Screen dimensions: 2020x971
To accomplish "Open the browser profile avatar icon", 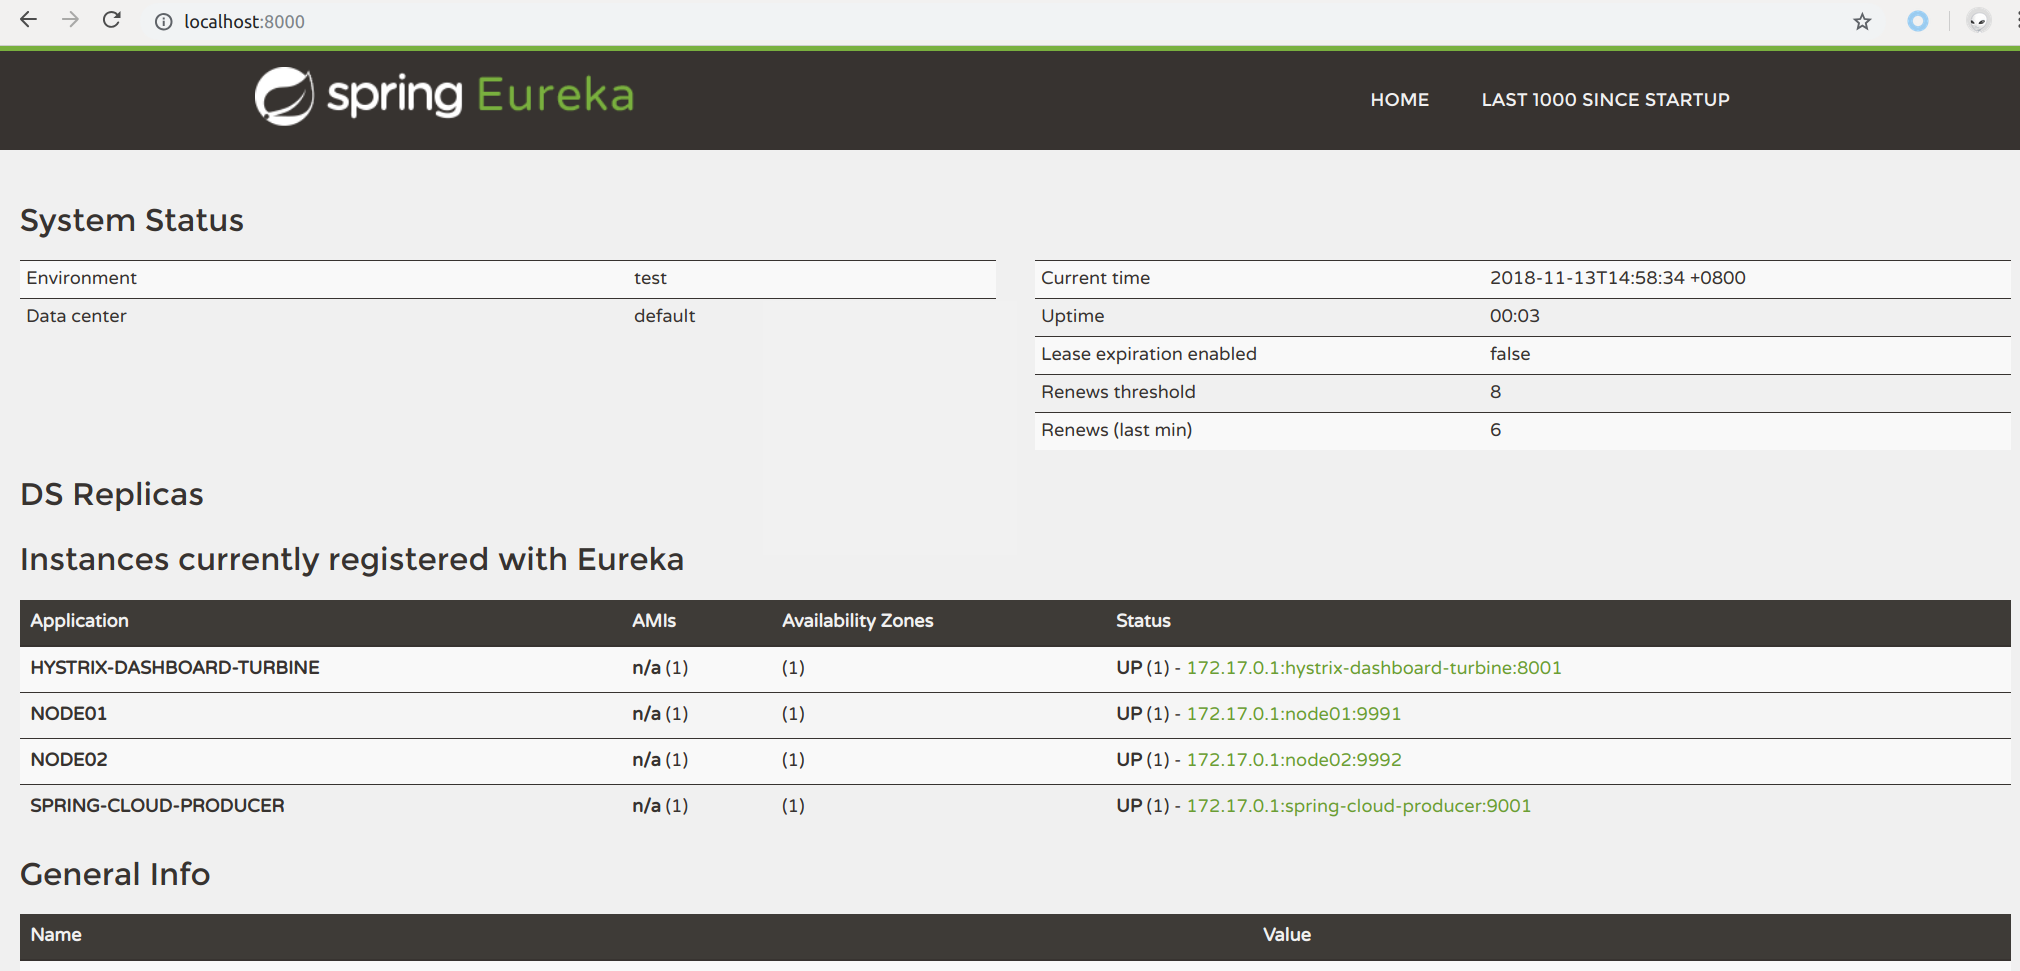I will click(x=1978, y=21).
